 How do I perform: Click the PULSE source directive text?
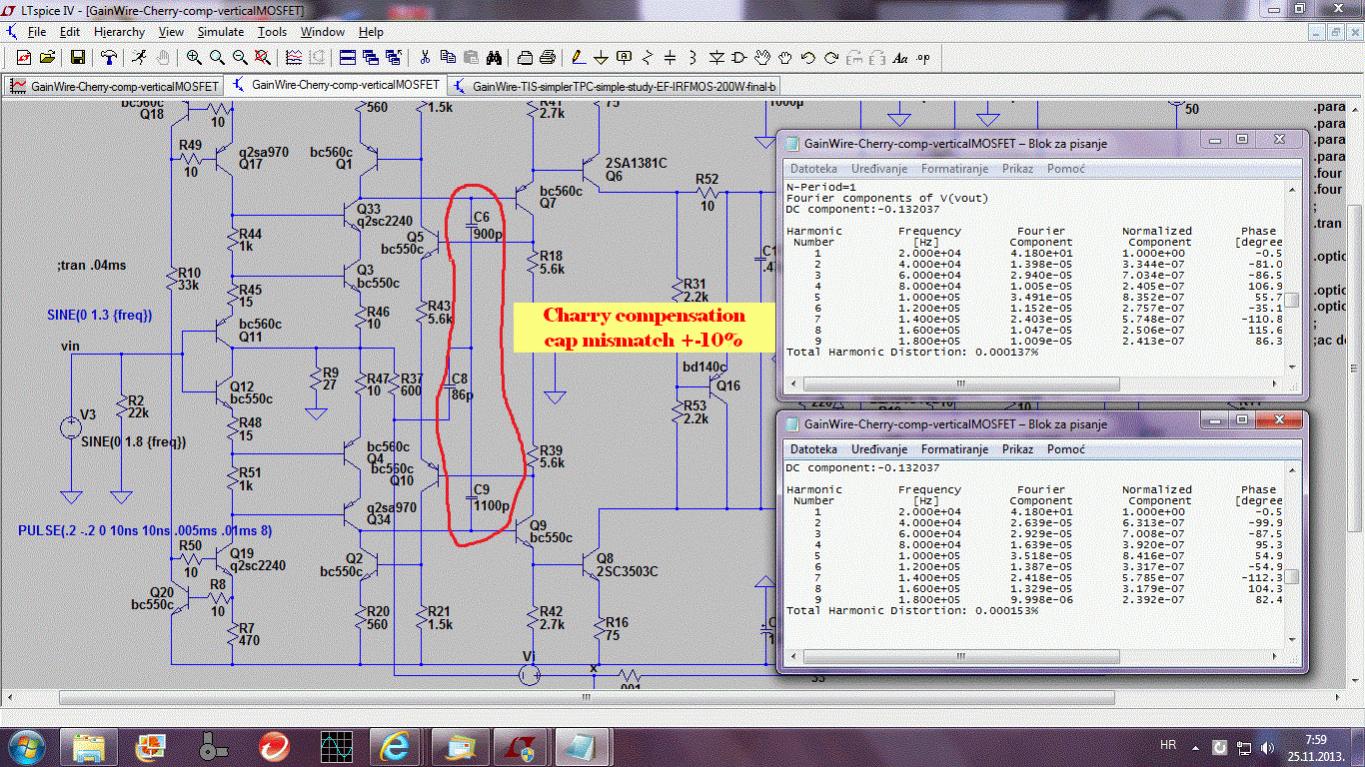145,530
